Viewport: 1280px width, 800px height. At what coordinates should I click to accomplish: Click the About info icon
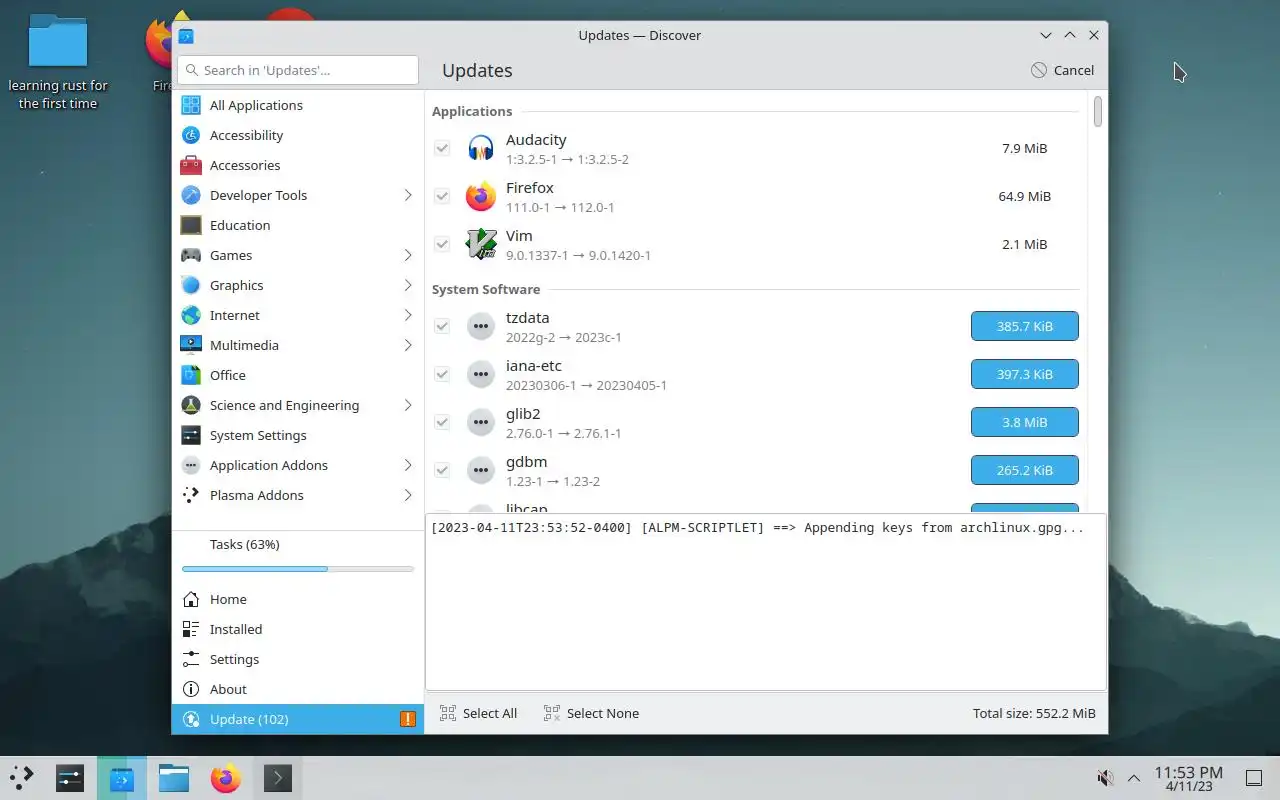pyautogui.click(x=191, y=689)
